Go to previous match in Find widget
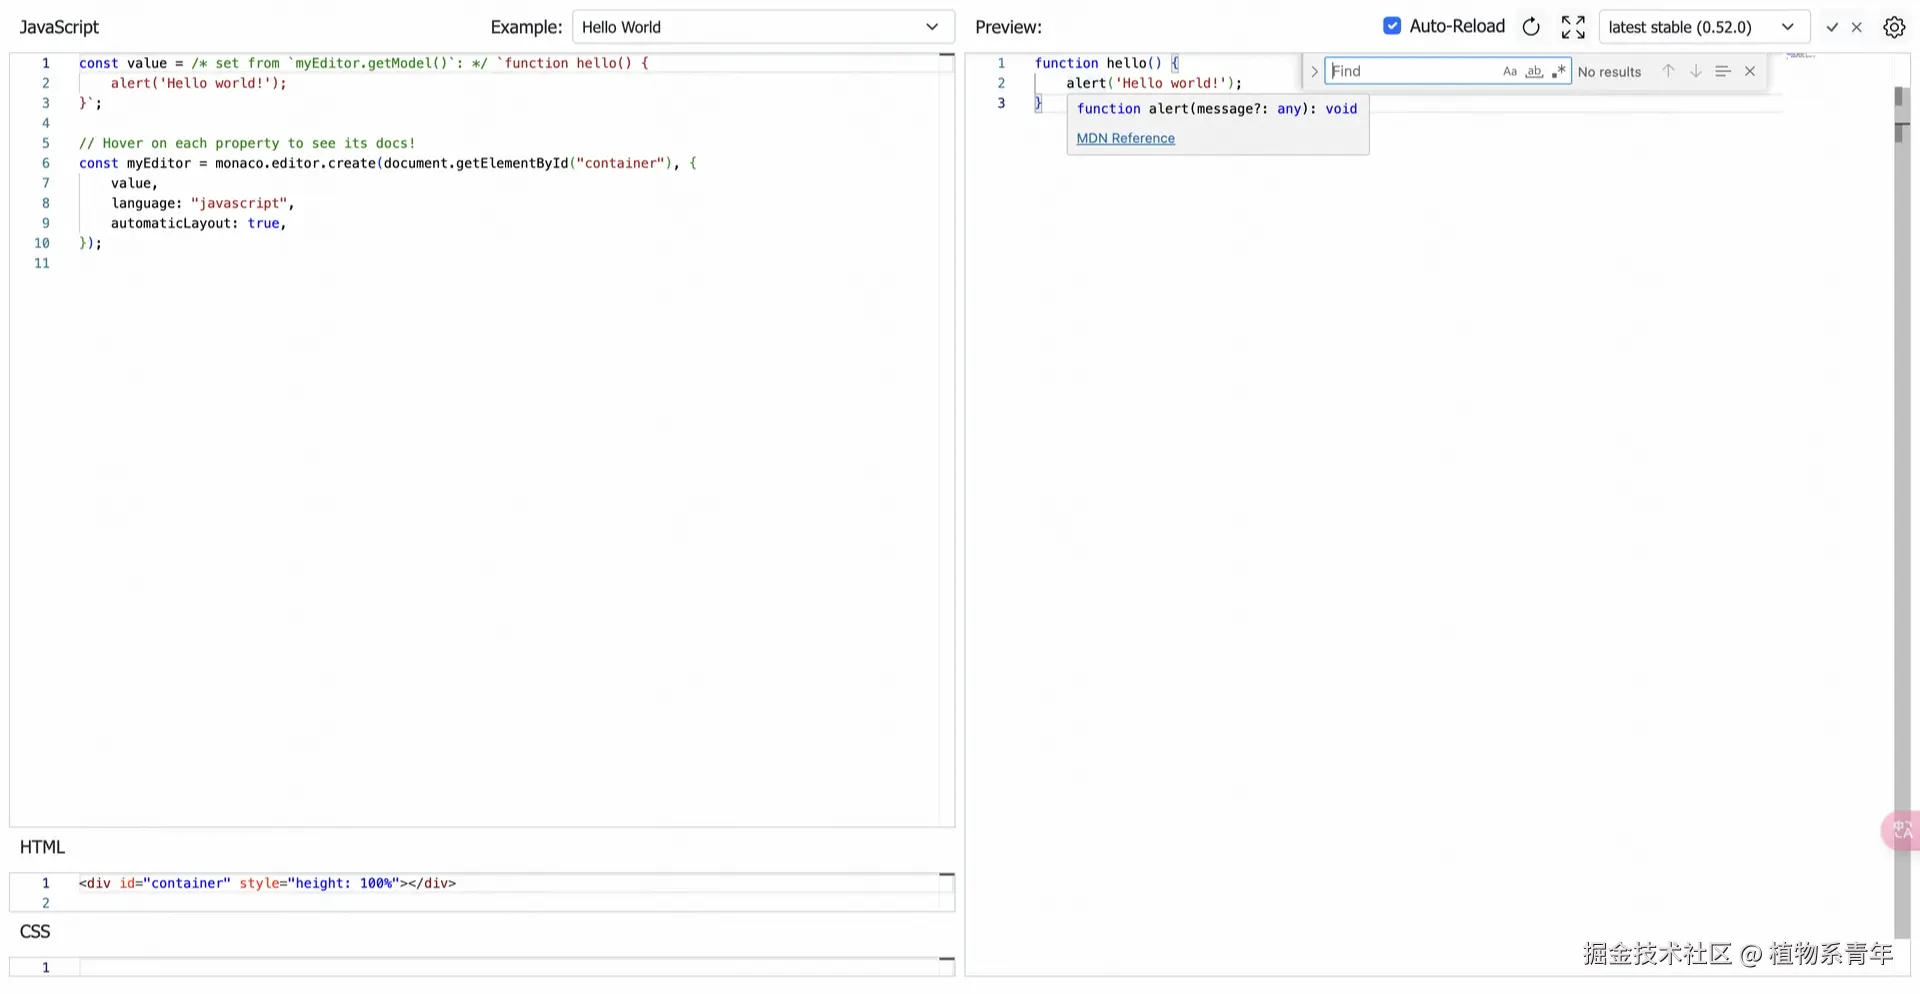The width and height of the screenshot is (1920, 994). tap(1668, 71)
